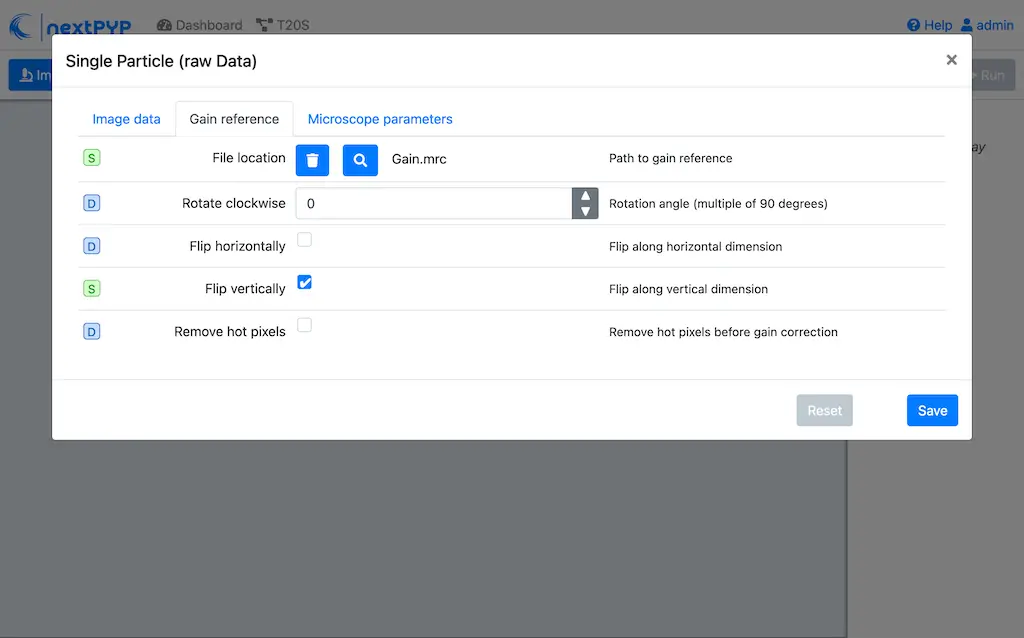
Task: Click the D badge beside Rotate clockwise
Action: click(92, 204)
